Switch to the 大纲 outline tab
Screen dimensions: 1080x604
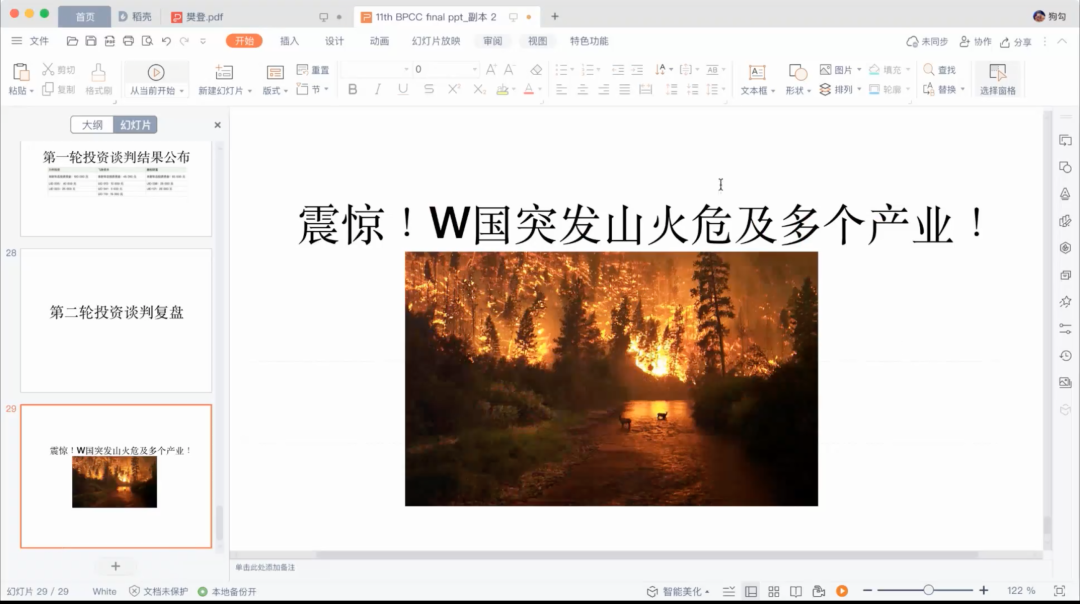click(92, 125)
